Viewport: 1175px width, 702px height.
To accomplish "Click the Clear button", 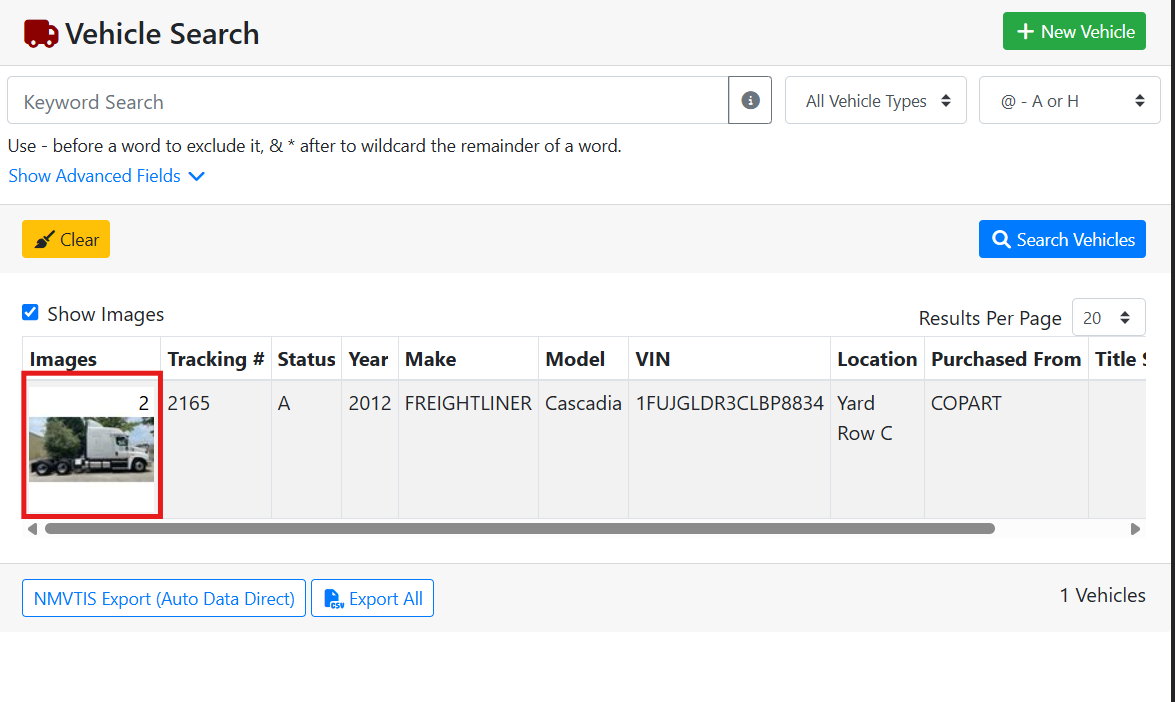I will [66, 239].
